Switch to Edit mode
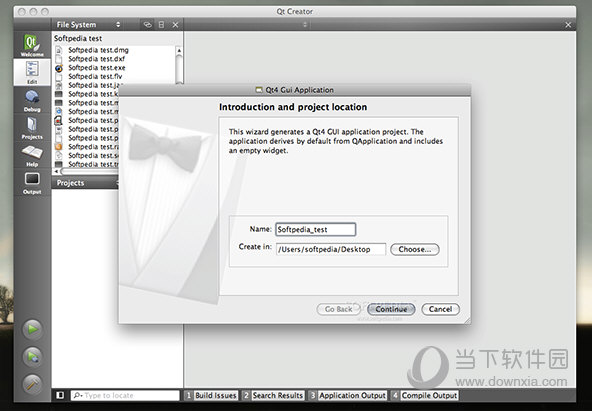Screen dimensions: 592x411 tap(32, 72)
